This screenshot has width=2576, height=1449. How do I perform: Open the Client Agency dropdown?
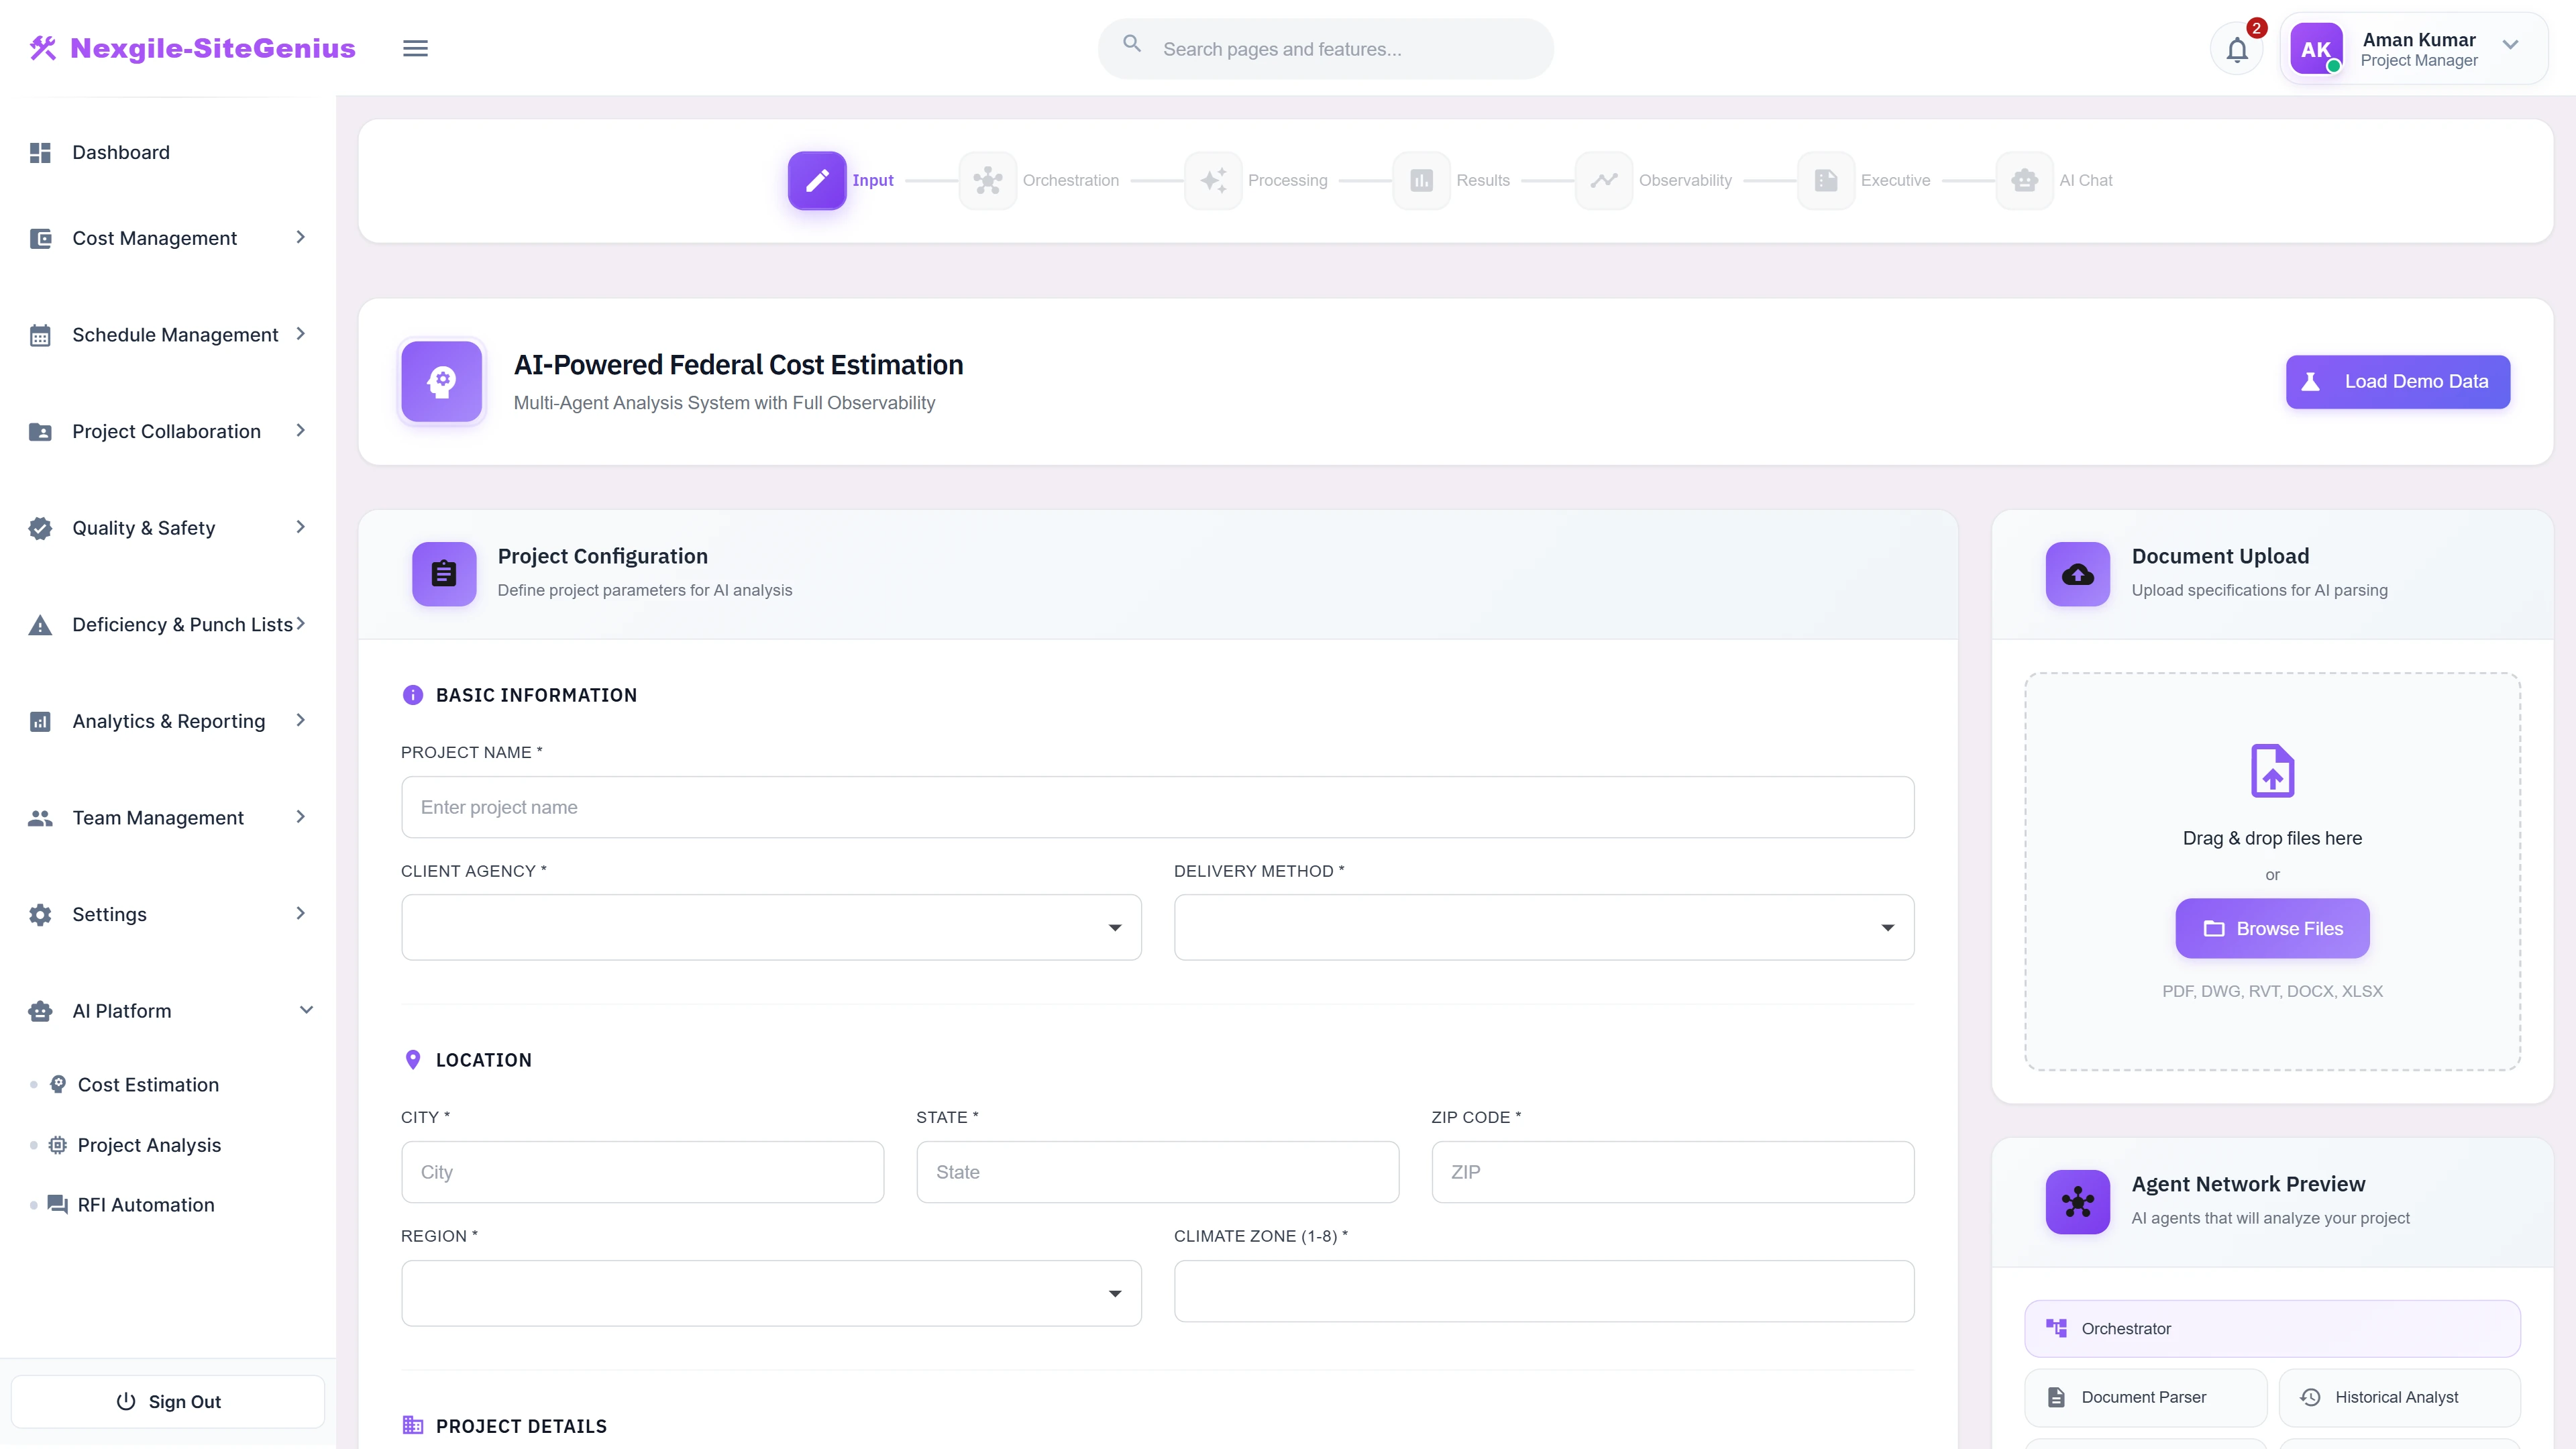[x=770, y=927]
